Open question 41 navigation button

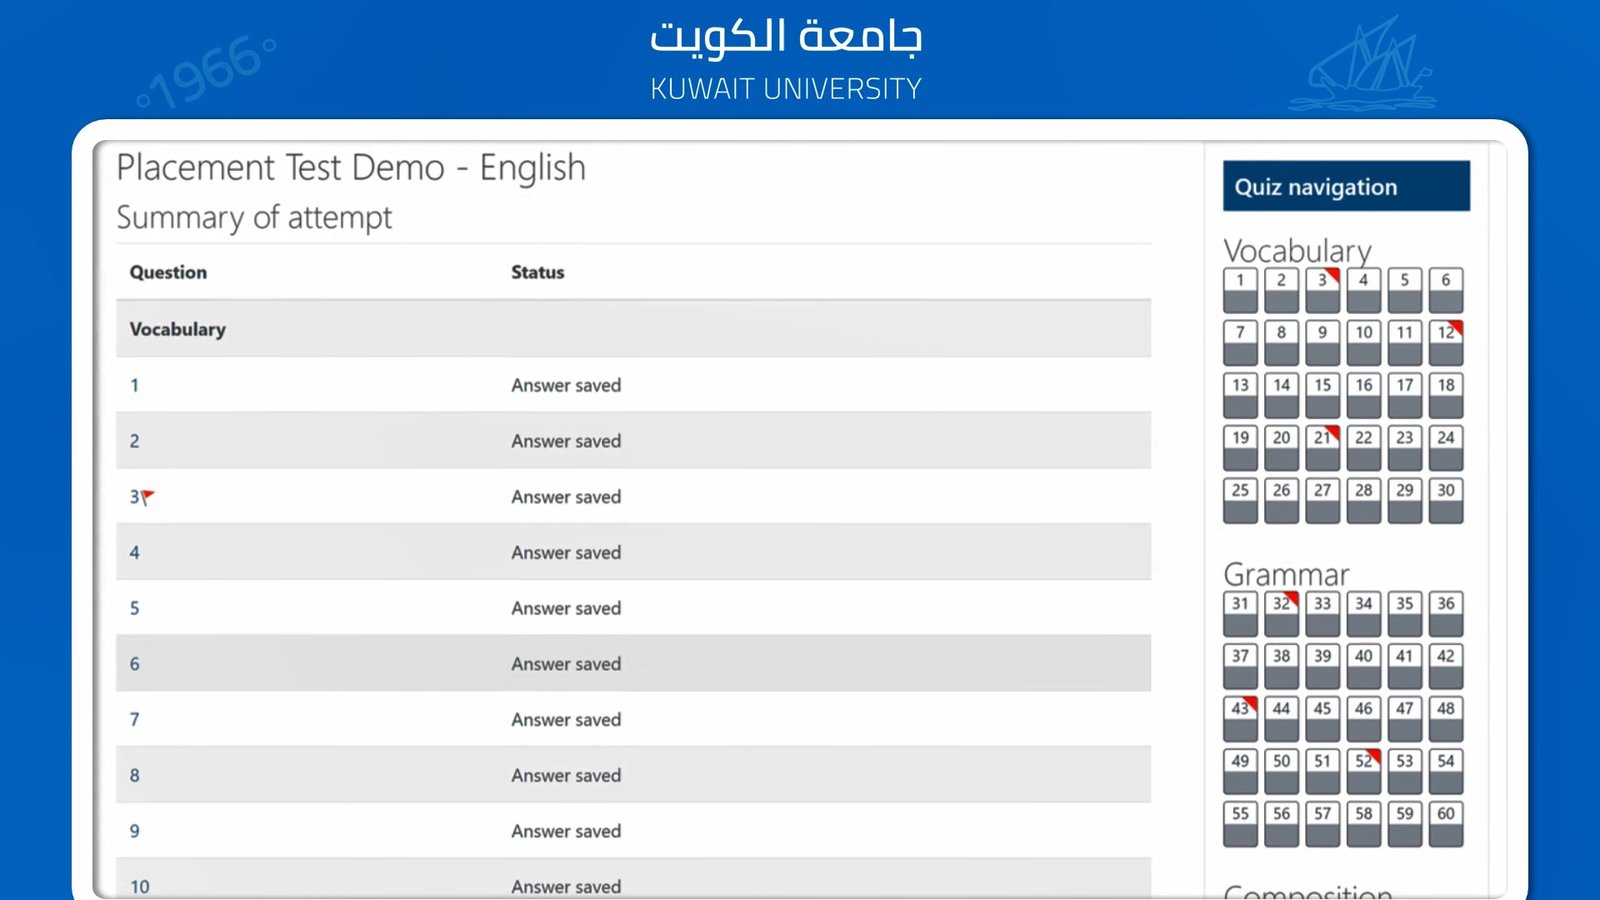1404,667
